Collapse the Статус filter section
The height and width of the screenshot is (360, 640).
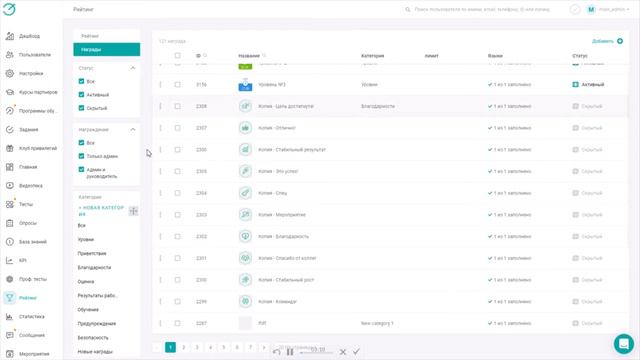coord(133,68)
